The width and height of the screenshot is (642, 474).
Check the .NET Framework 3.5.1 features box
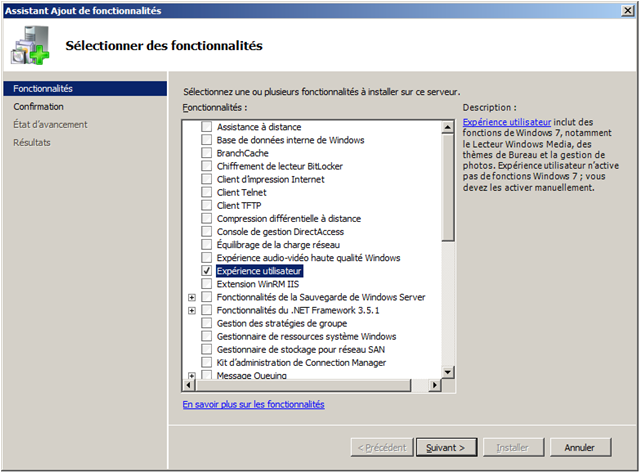pos(207,310)
